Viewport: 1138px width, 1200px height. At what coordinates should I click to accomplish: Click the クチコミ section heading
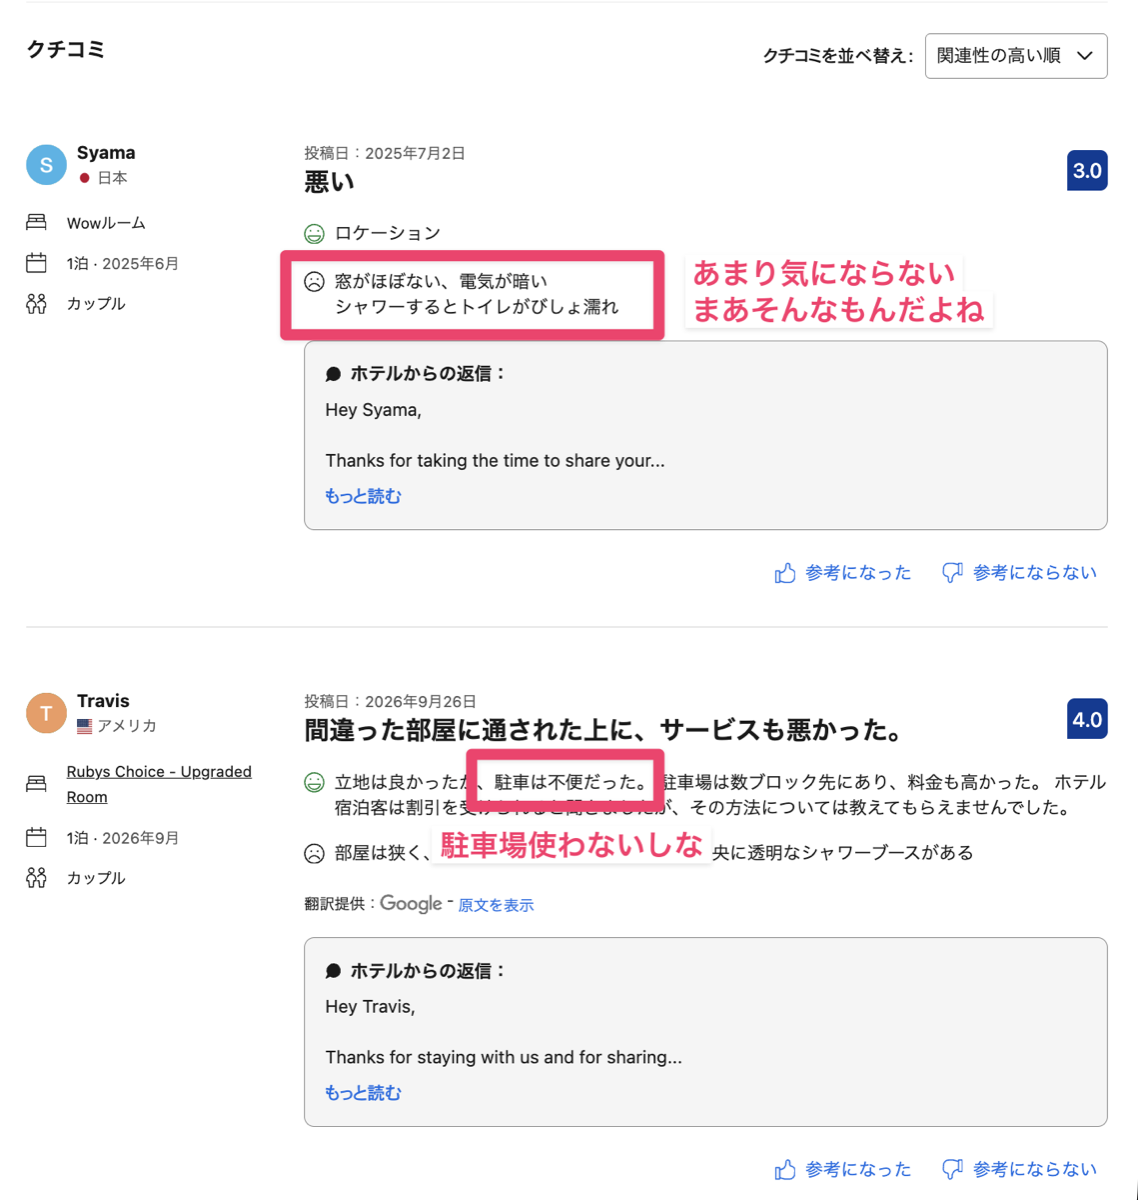tap(66, 49)
